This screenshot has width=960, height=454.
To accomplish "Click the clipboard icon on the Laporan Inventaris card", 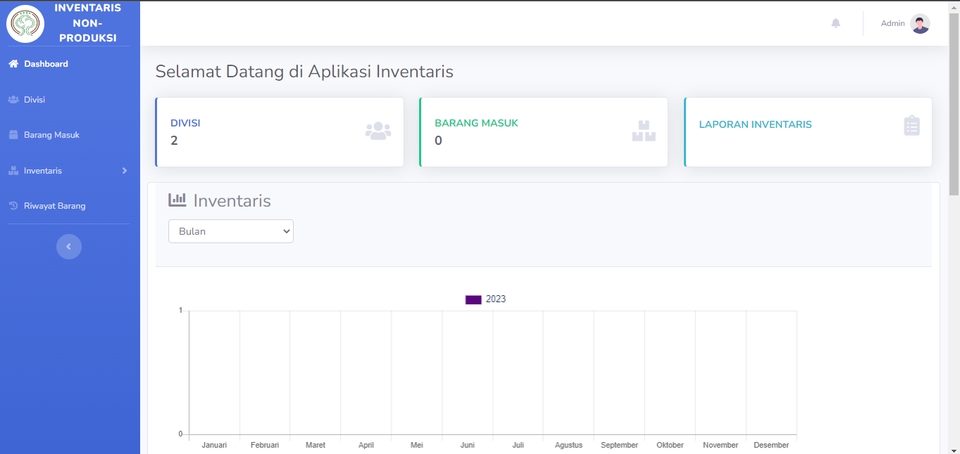I will pos(912,125).
